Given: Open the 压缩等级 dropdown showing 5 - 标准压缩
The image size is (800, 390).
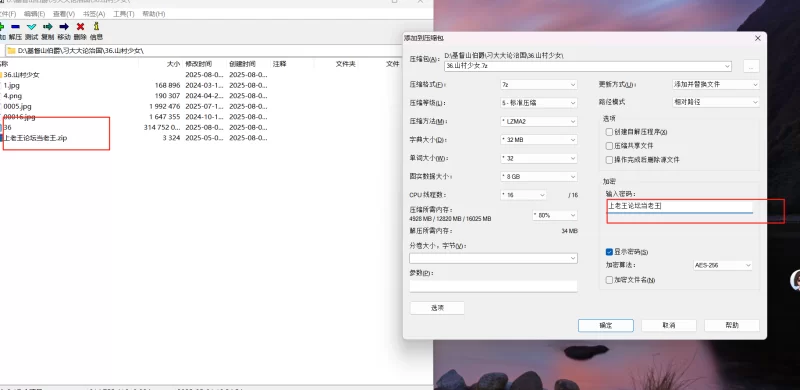Looking at the screenshot, I should 539,103.
